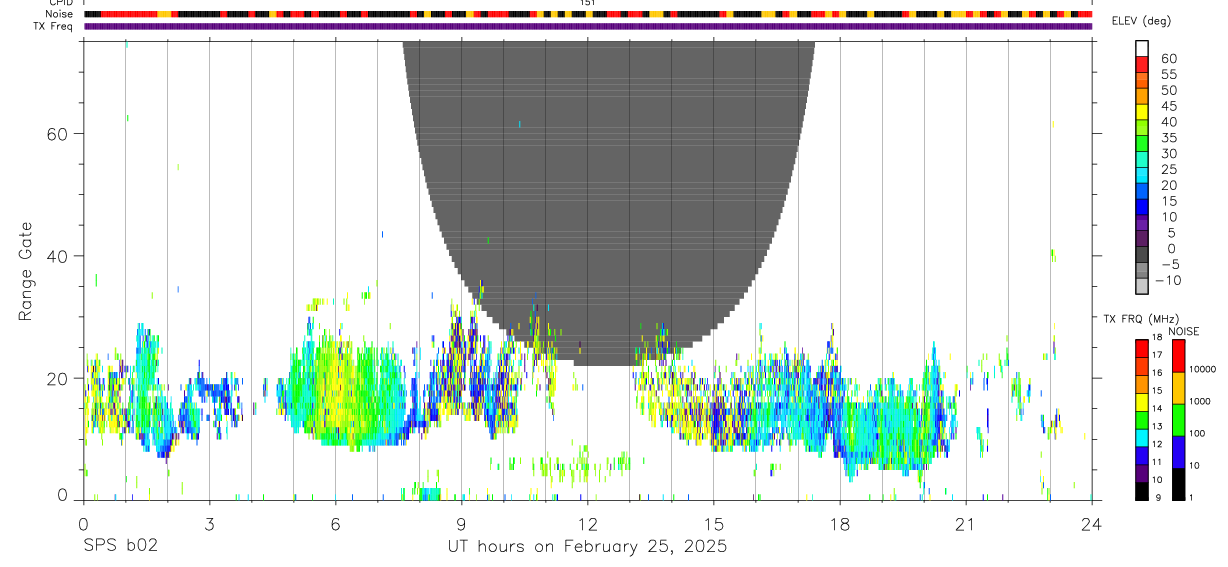Click the 10000 label in NOISE legend

1202,369
